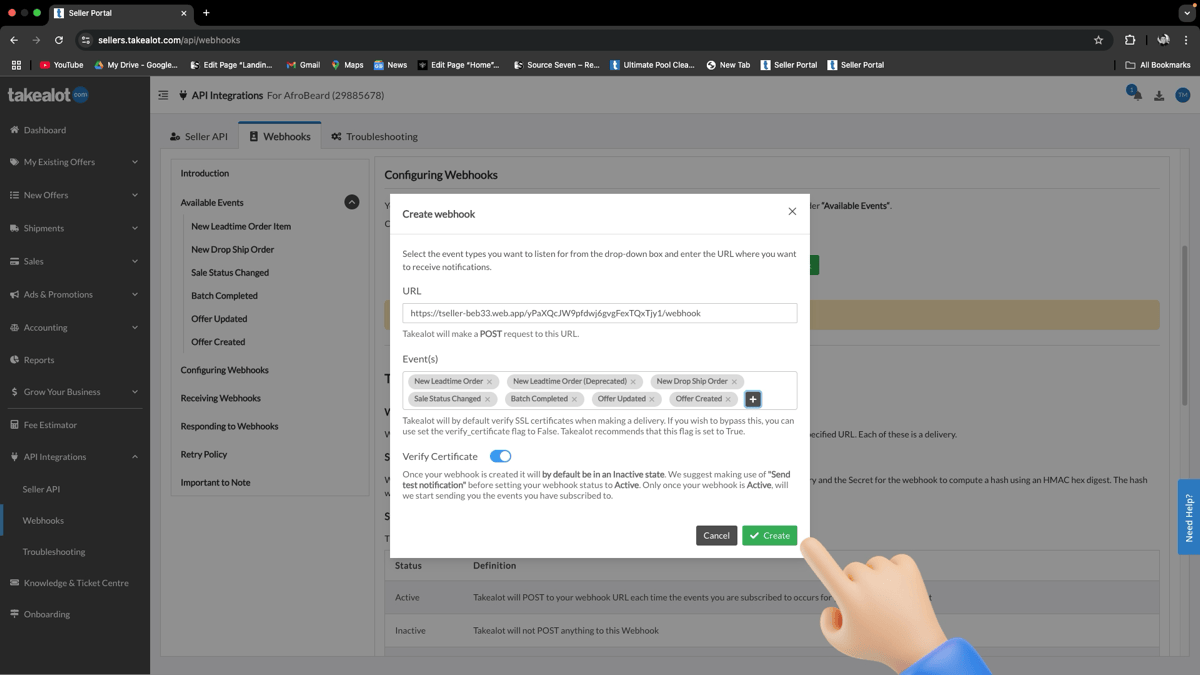Remove the New Leadtime Order event tag
1200x675 pixels.
click(489, 382)
